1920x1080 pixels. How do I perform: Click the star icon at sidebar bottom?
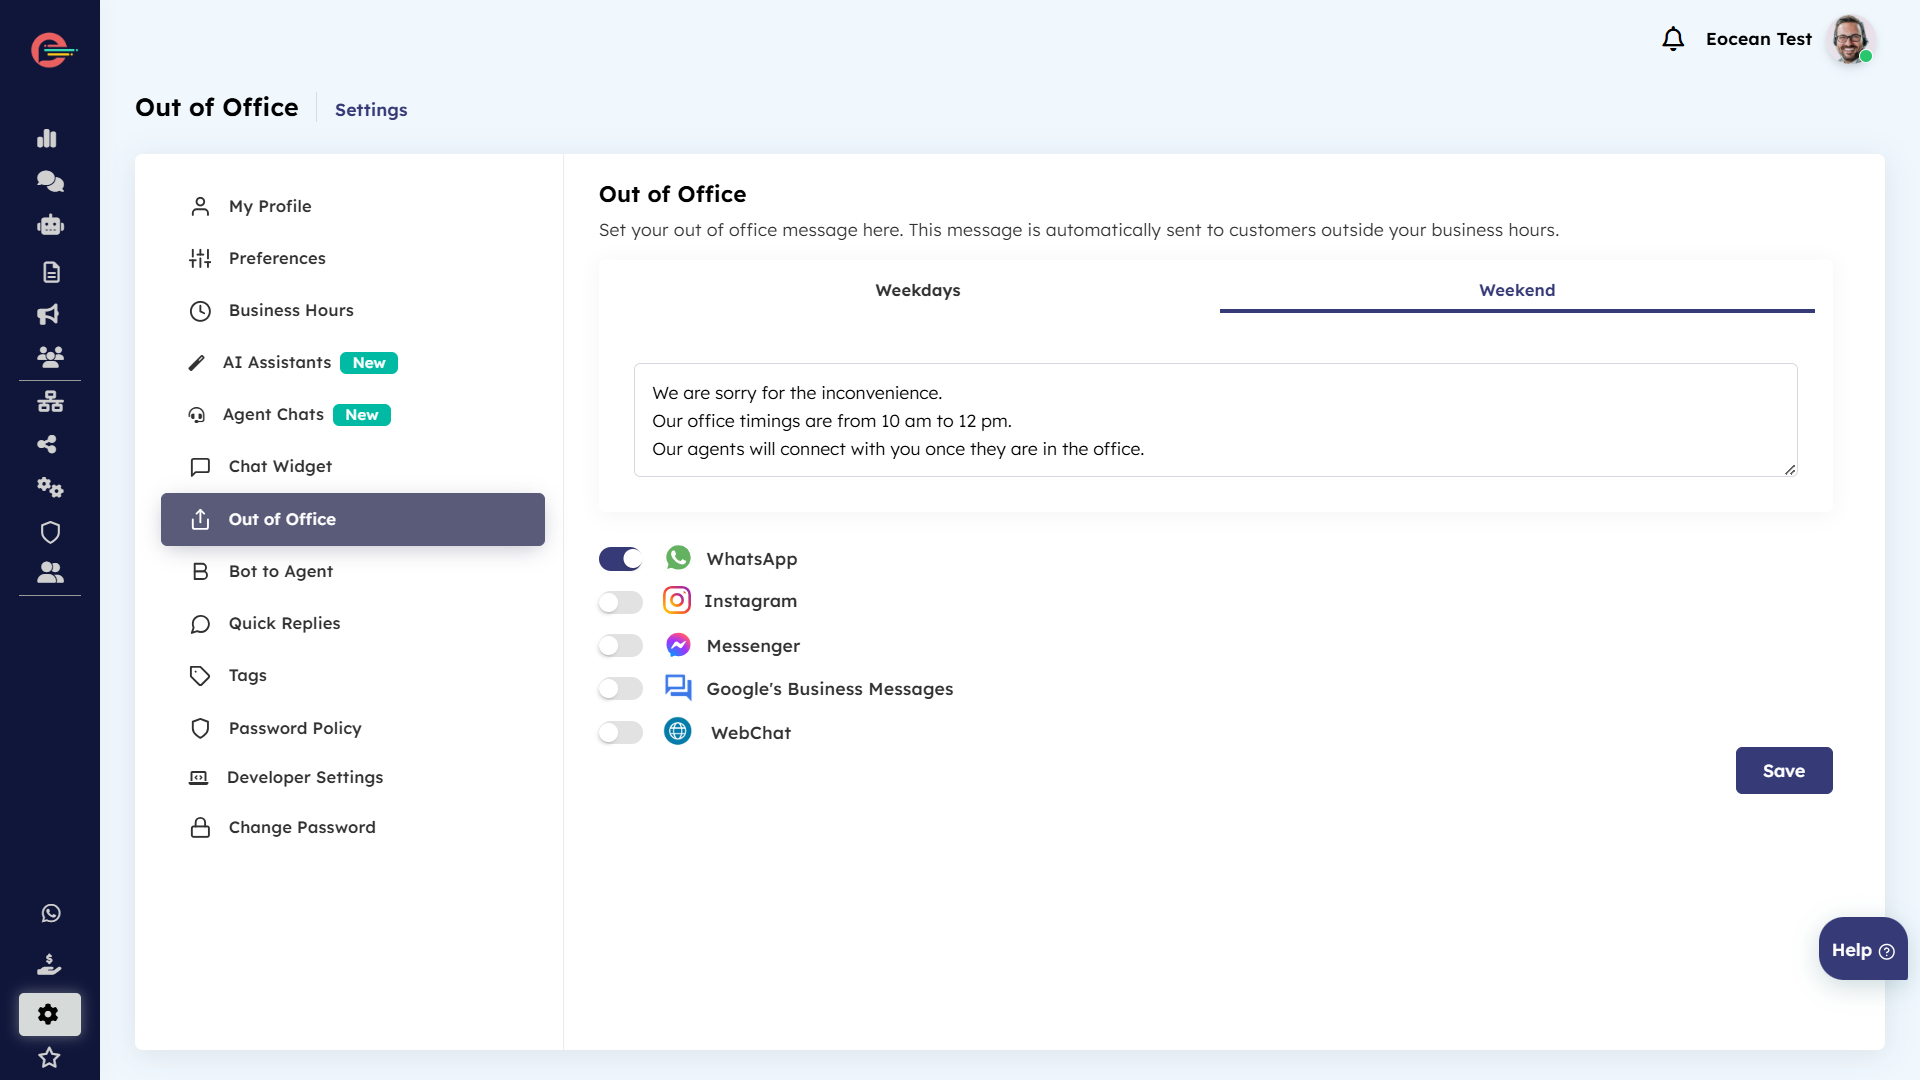[49, 1057]
